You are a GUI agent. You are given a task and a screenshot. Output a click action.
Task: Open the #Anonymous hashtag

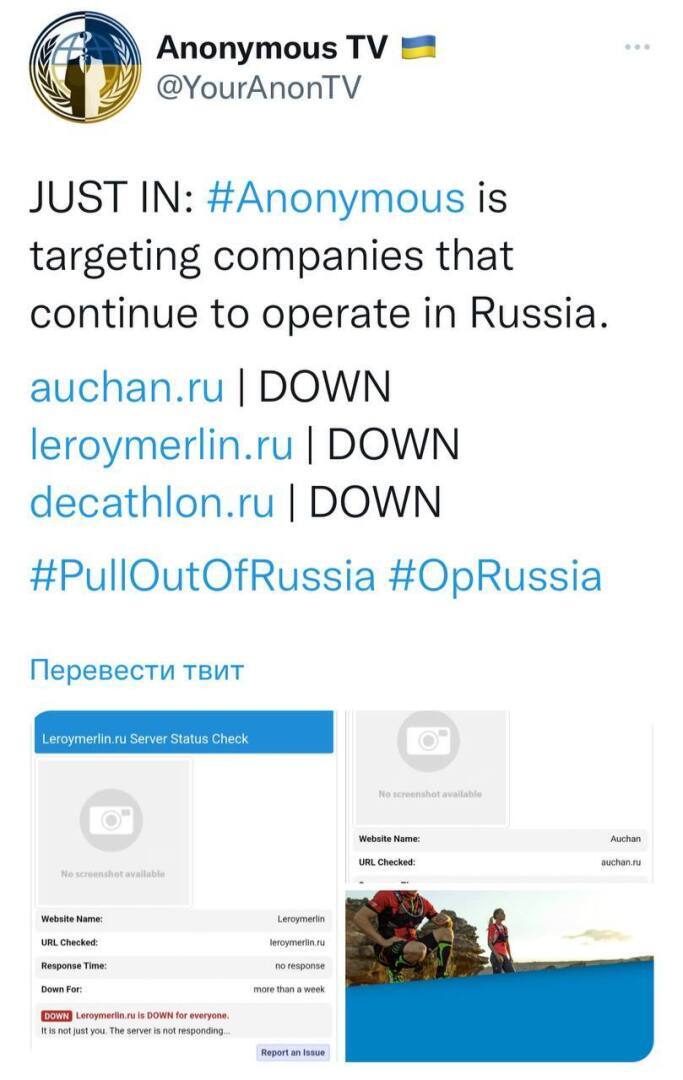click(x=336, y=196)
